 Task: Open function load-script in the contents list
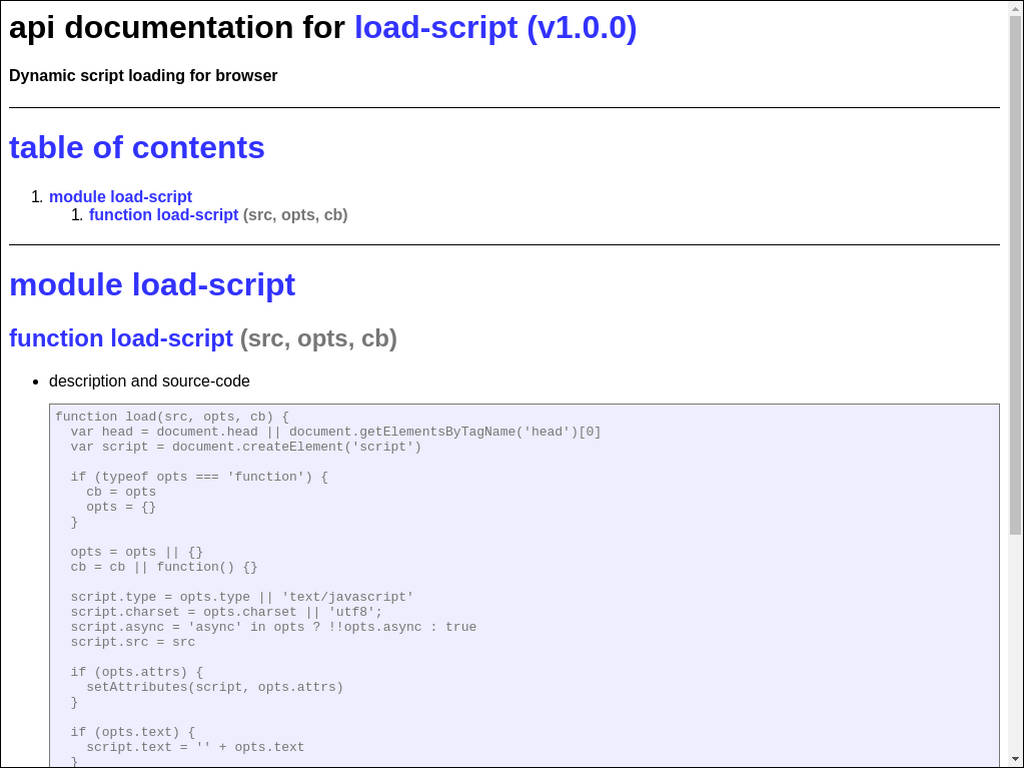pos(163,215)
